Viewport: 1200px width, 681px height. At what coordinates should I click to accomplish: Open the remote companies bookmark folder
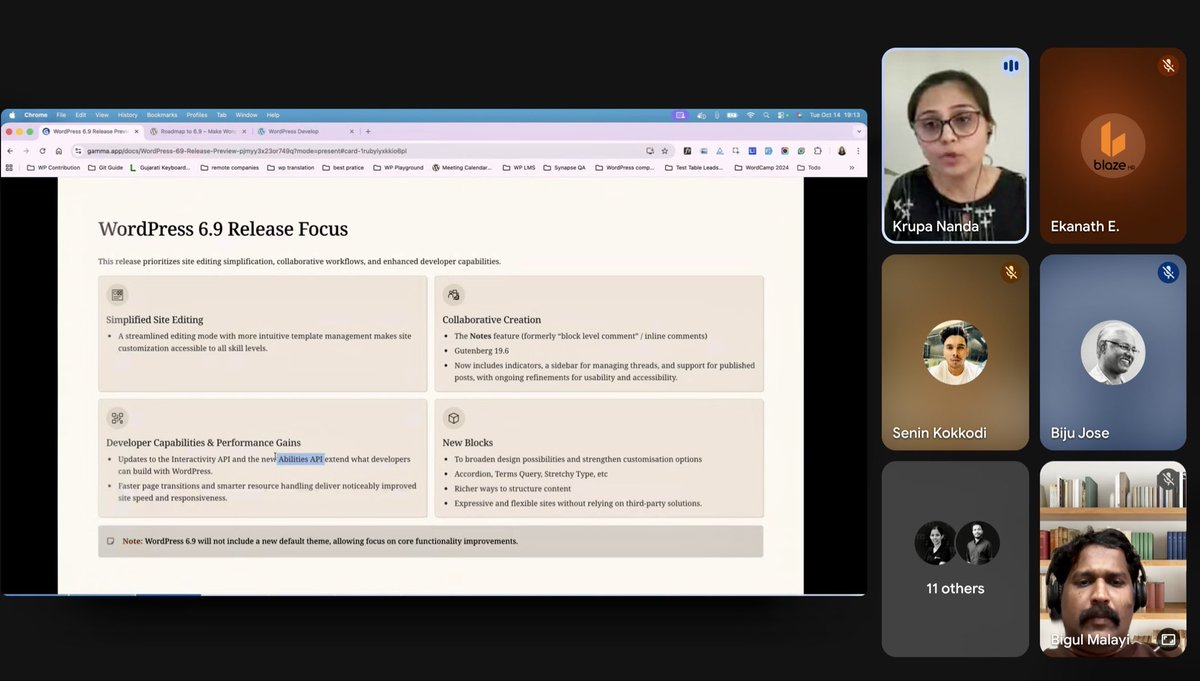tap(230, 168)
